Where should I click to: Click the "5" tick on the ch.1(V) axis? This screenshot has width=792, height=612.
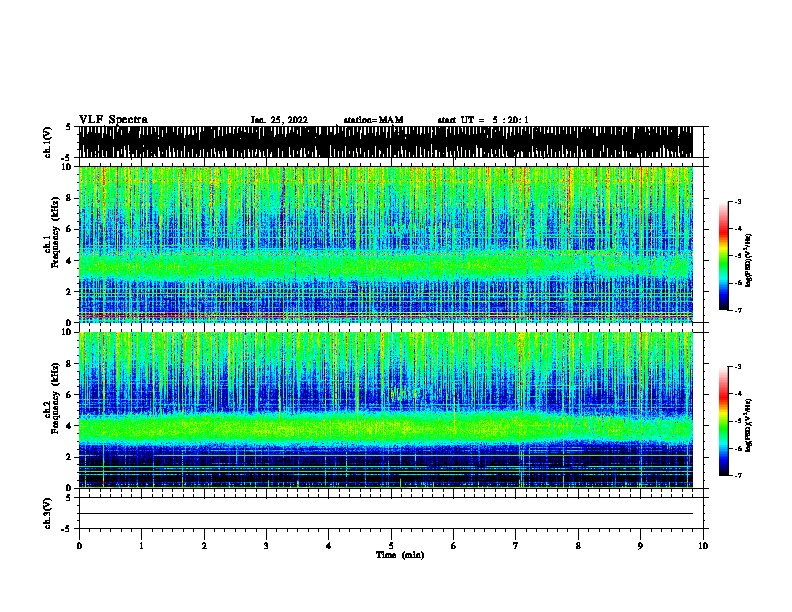coord(68,127)
